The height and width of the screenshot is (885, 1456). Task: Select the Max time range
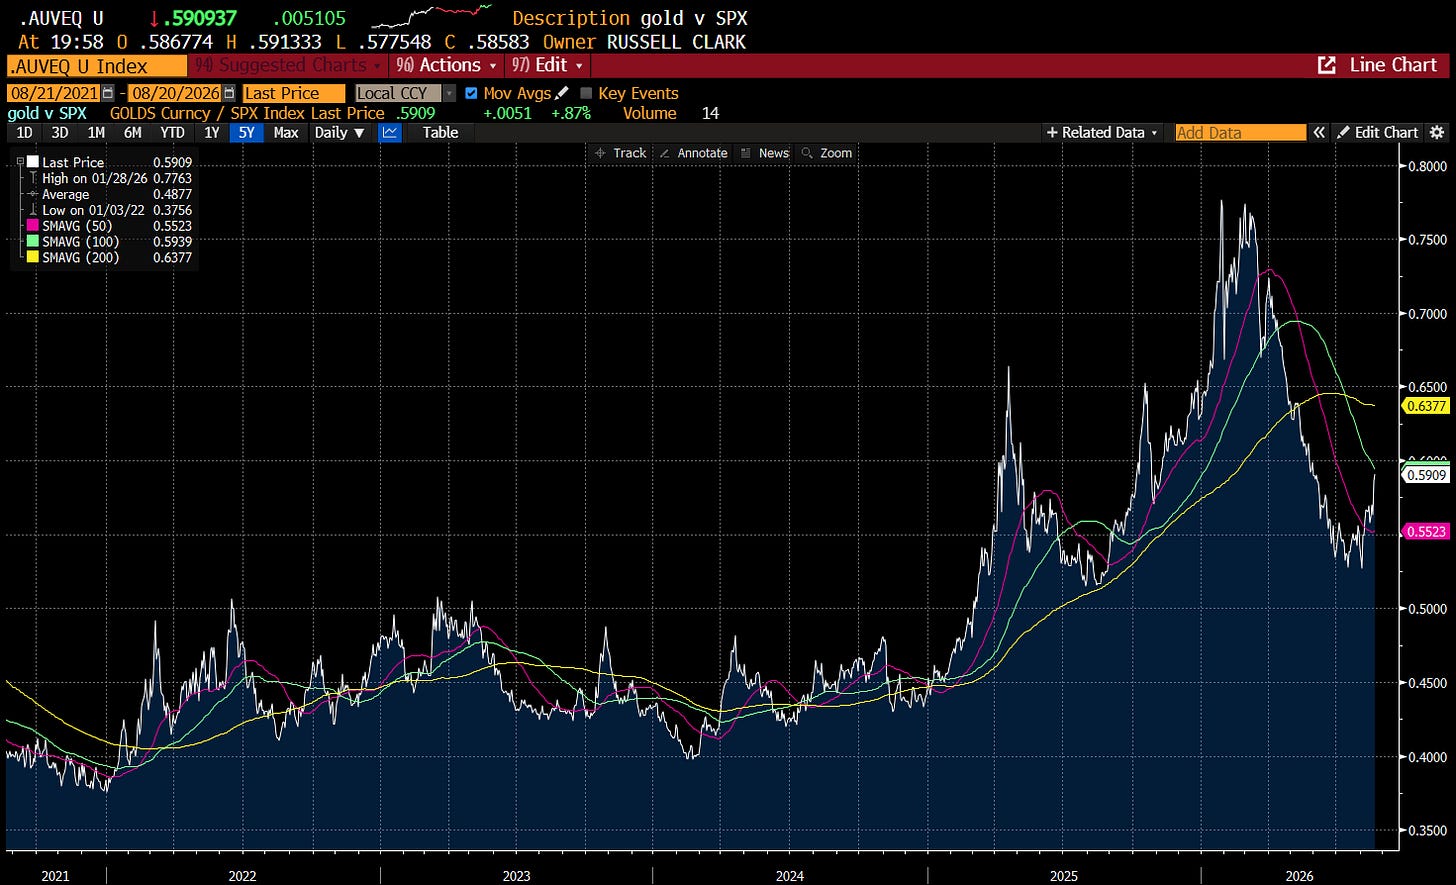pyautogui.click(x=285, y=132)
